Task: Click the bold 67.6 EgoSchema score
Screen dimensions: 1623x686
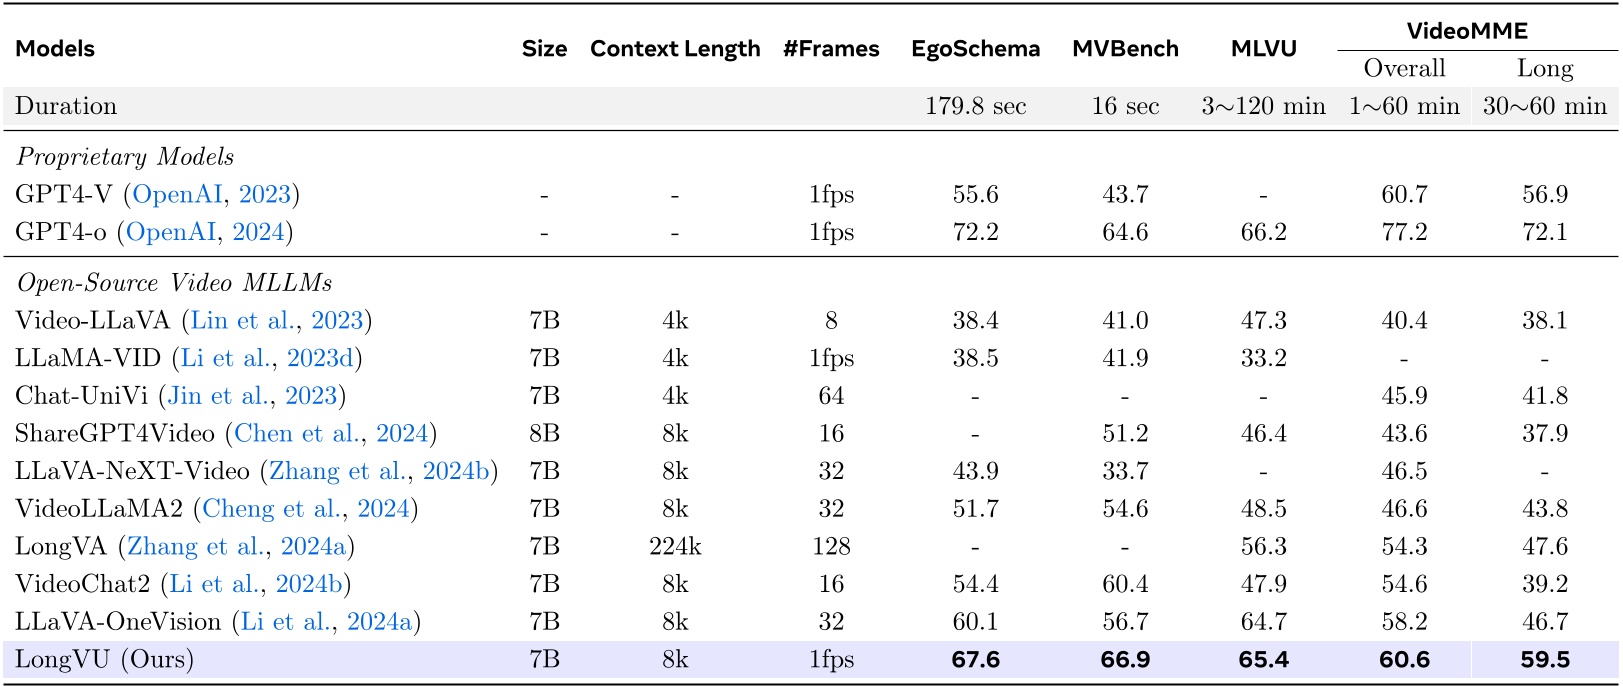Action: pyautogui.click(x=975, y=660)
